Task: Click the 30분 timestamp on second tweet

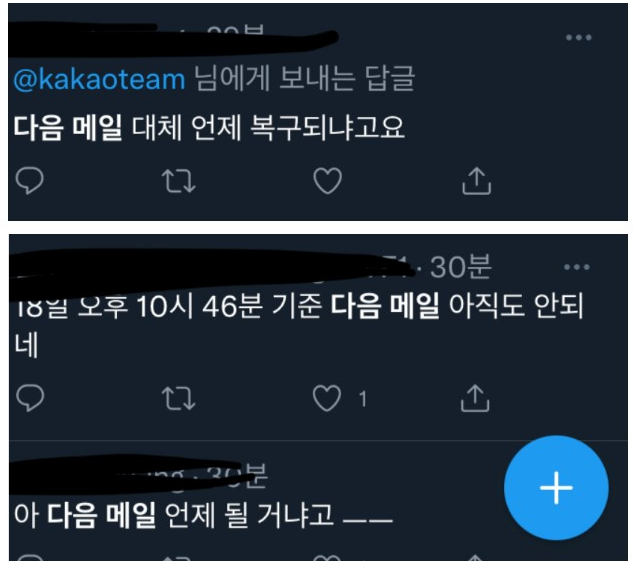Action: point(461,267)
